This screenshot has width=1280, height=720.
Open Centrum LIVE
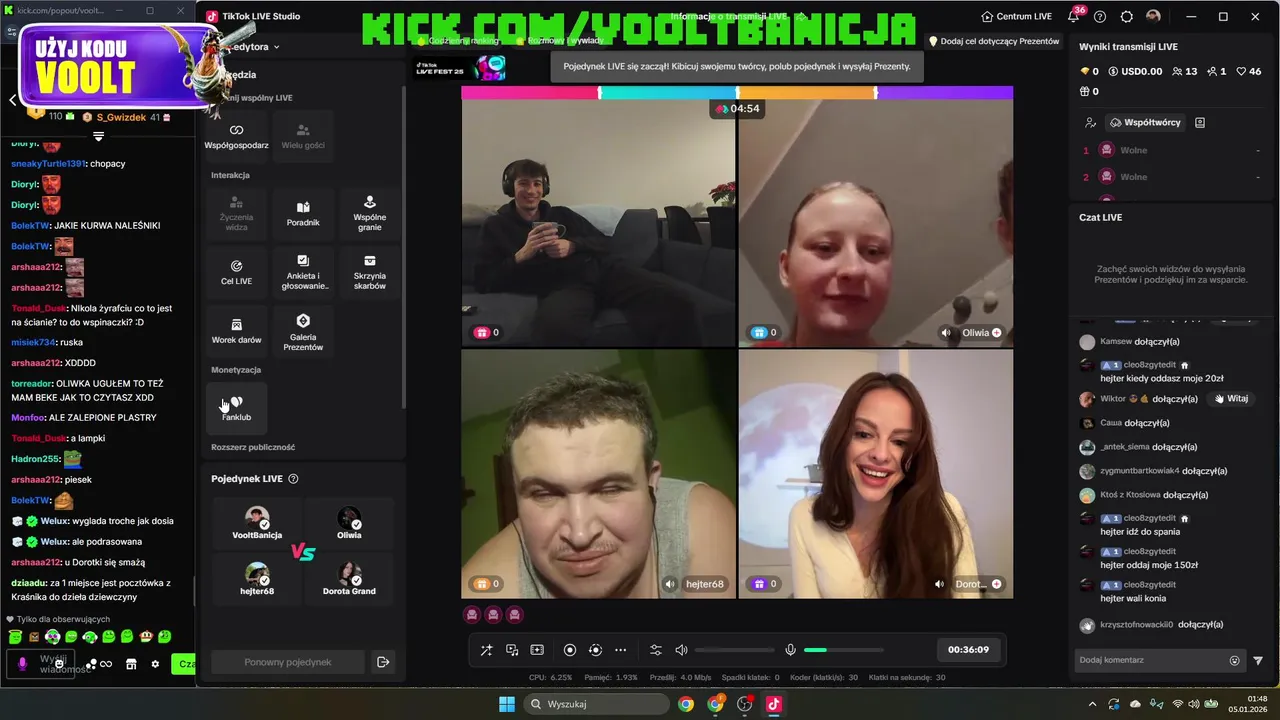pyautogui.click(x=1016, y=17)
